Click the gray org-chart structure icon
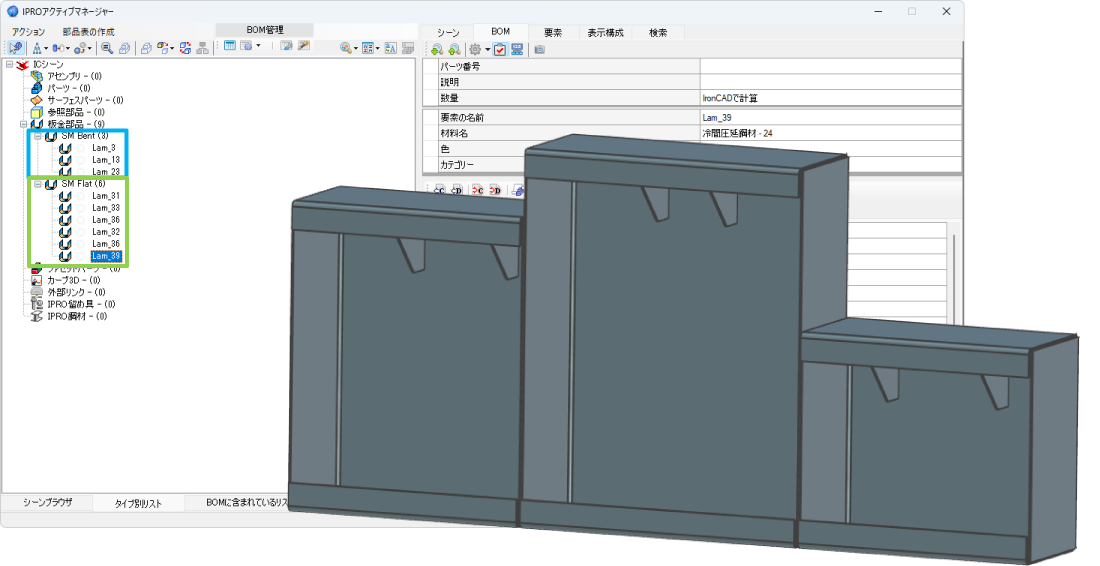Viewport: 1100px width, 566px height. point(203,48)
